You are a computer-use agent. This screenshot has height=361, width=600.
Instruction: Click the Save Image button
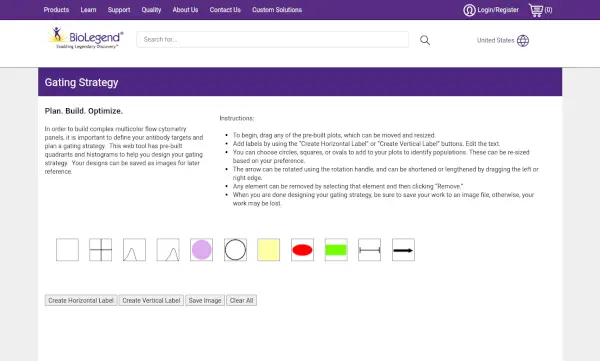point(205,301)
